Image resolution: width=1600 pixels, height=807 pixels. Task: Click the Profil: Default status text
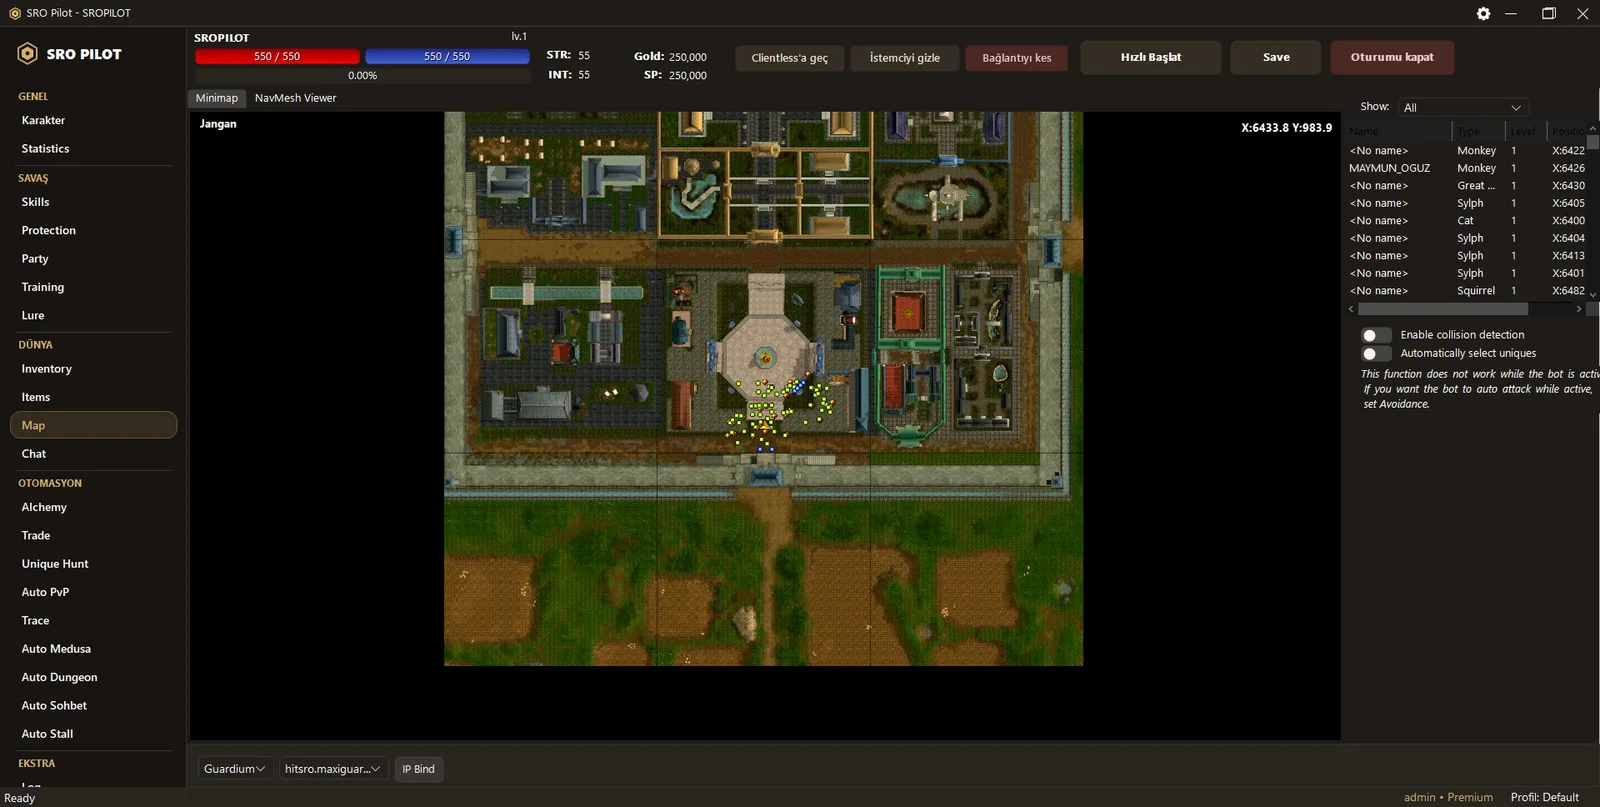[1545, 797]
